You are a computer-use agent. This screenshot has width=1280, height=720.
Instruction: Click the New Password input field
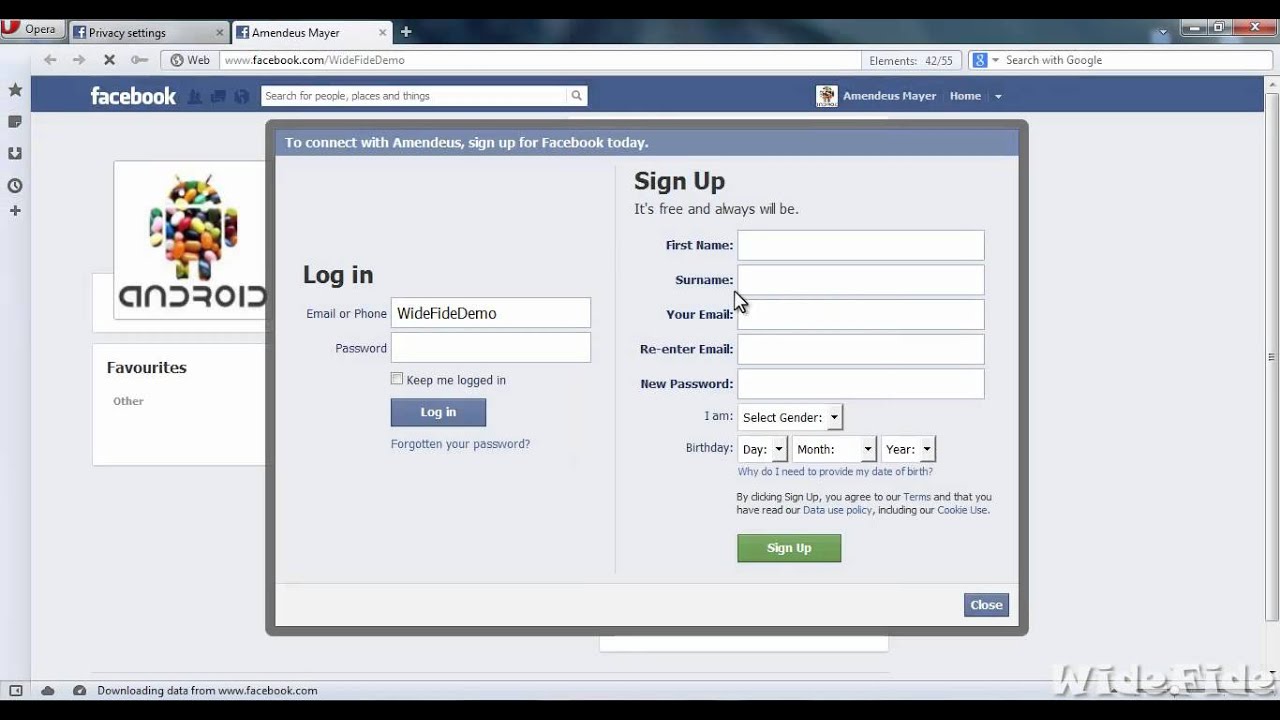[861, 383]
